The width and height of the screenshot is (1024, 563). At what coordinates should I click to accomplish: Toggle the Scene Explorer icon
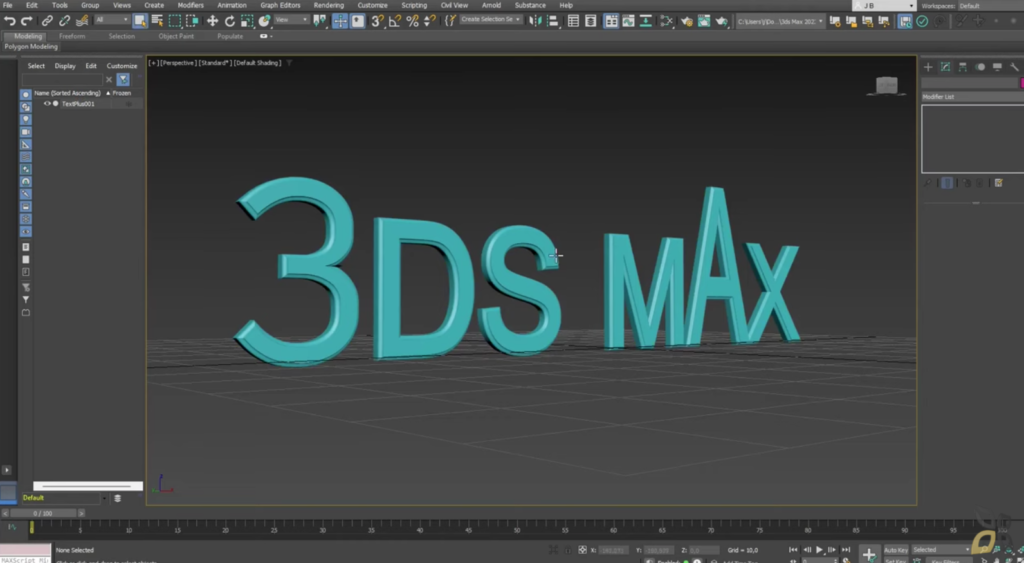coord(573,21)
